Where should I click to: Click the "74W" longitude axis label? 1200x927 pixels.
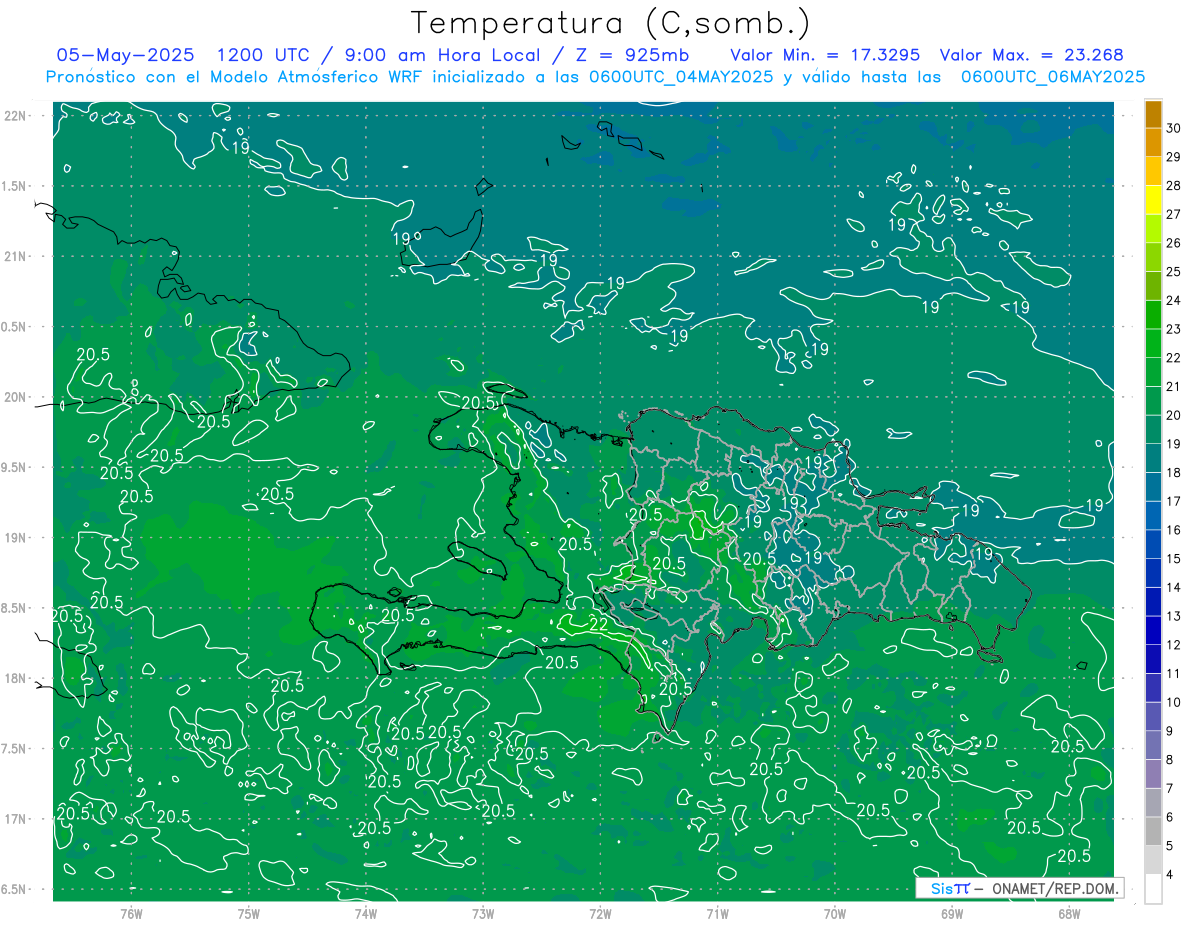(x=366, y=914)
